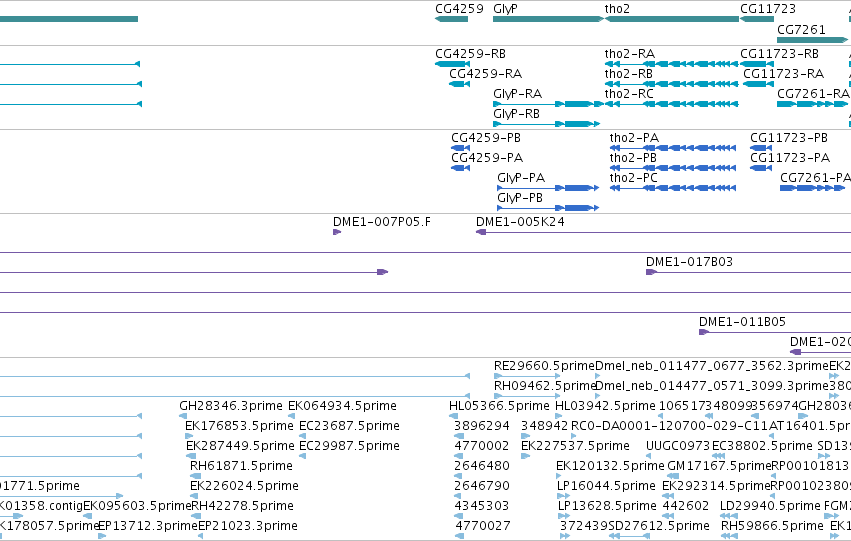Viewport: 851px width, 541px height.
Task: Select the CG11723-RB transcript
Action: [x=757, y=64]
